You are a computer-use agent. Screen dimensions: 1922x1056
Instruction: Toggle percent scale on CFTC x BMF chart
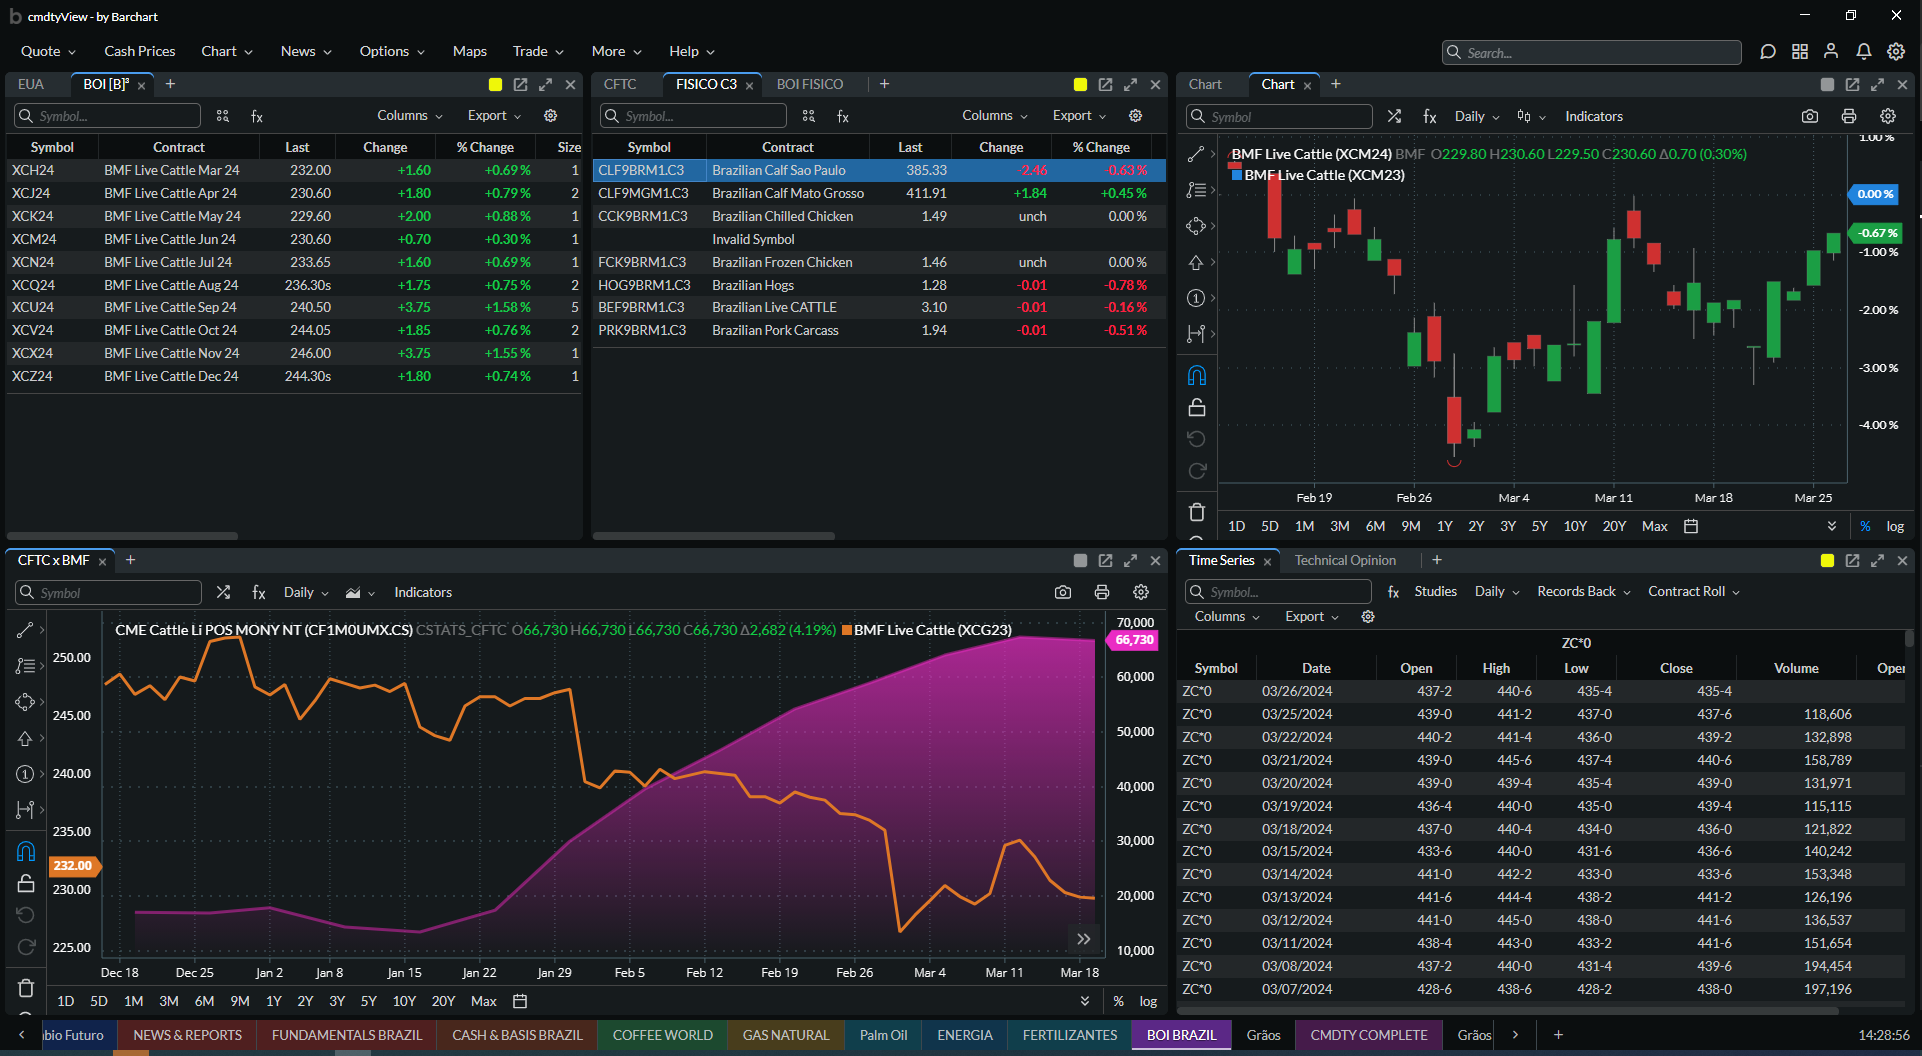1118,1001
